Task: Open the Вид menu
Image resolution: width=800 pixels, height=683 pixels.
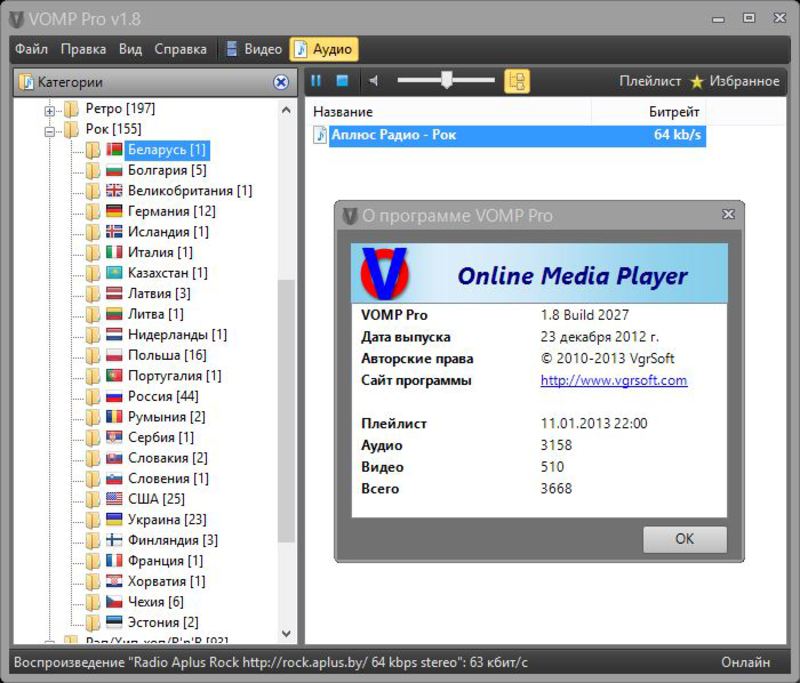Action: [130, 49]
